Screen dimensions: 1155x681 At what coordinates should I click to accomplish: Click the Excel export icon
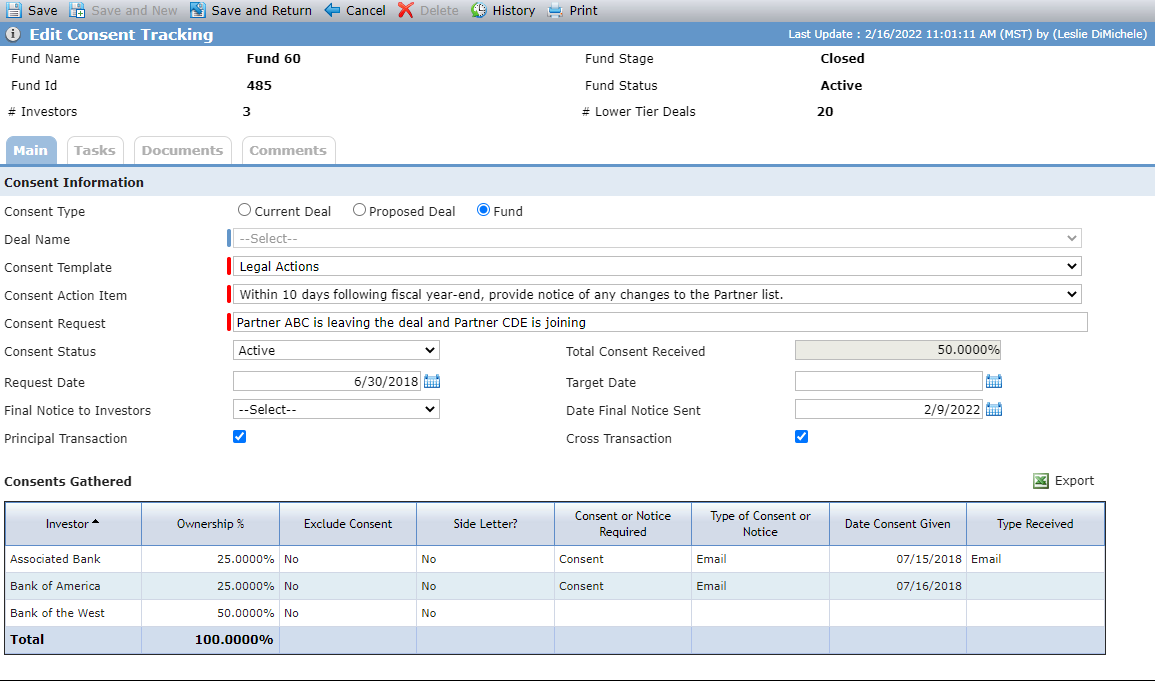[x=1041, y=481]
